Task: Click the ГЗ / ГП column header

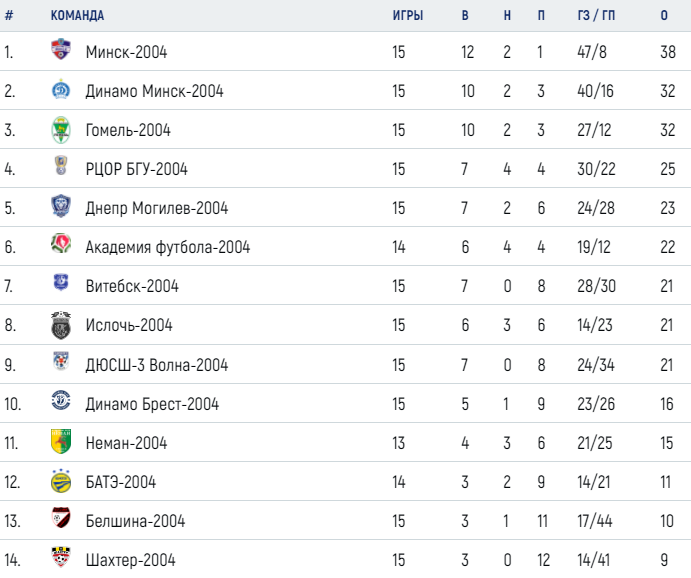Action: point(596,15)
